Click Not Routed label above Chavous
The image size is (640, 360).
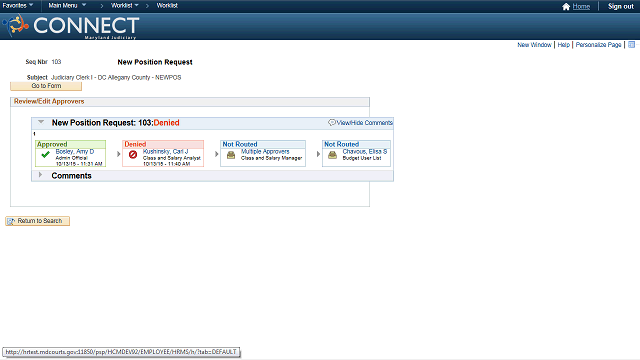point(341,144)
